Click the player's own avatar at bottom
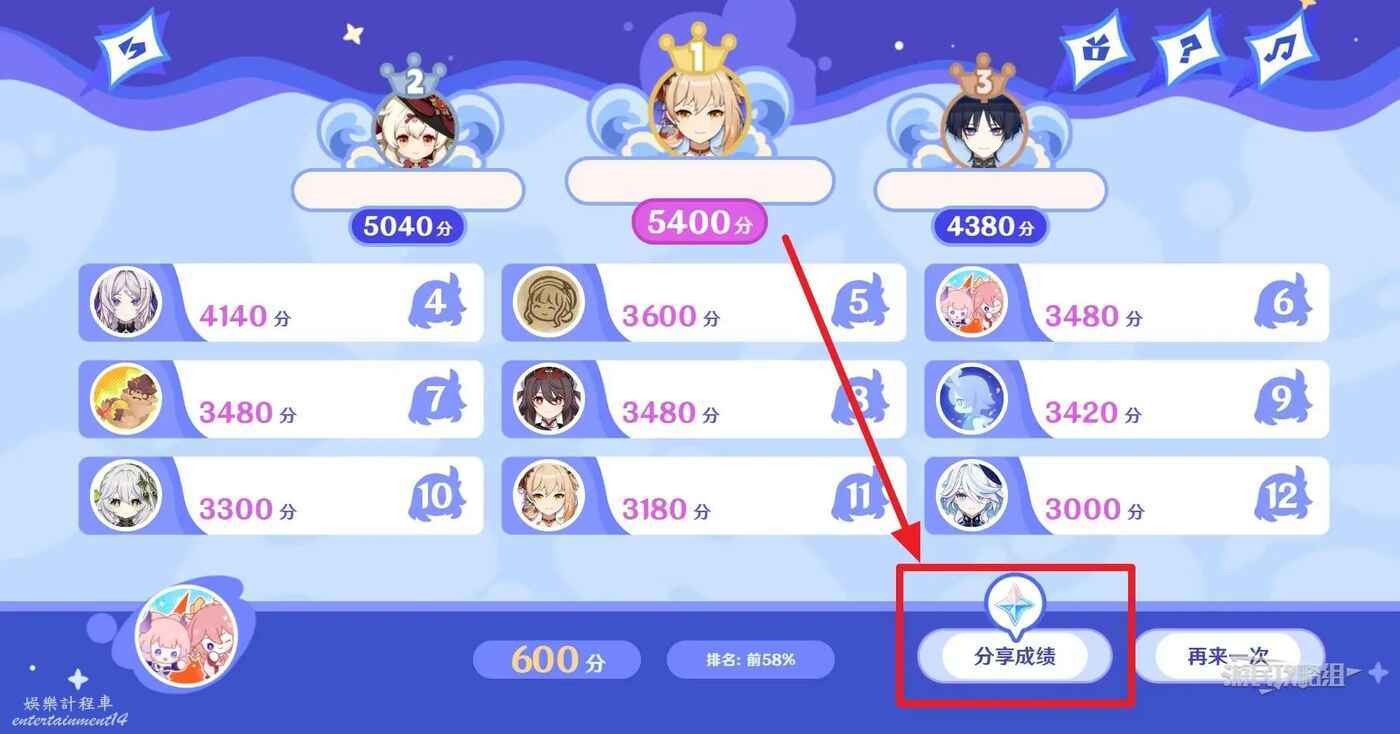This screenshot has width=1400, height=734. 186,636
